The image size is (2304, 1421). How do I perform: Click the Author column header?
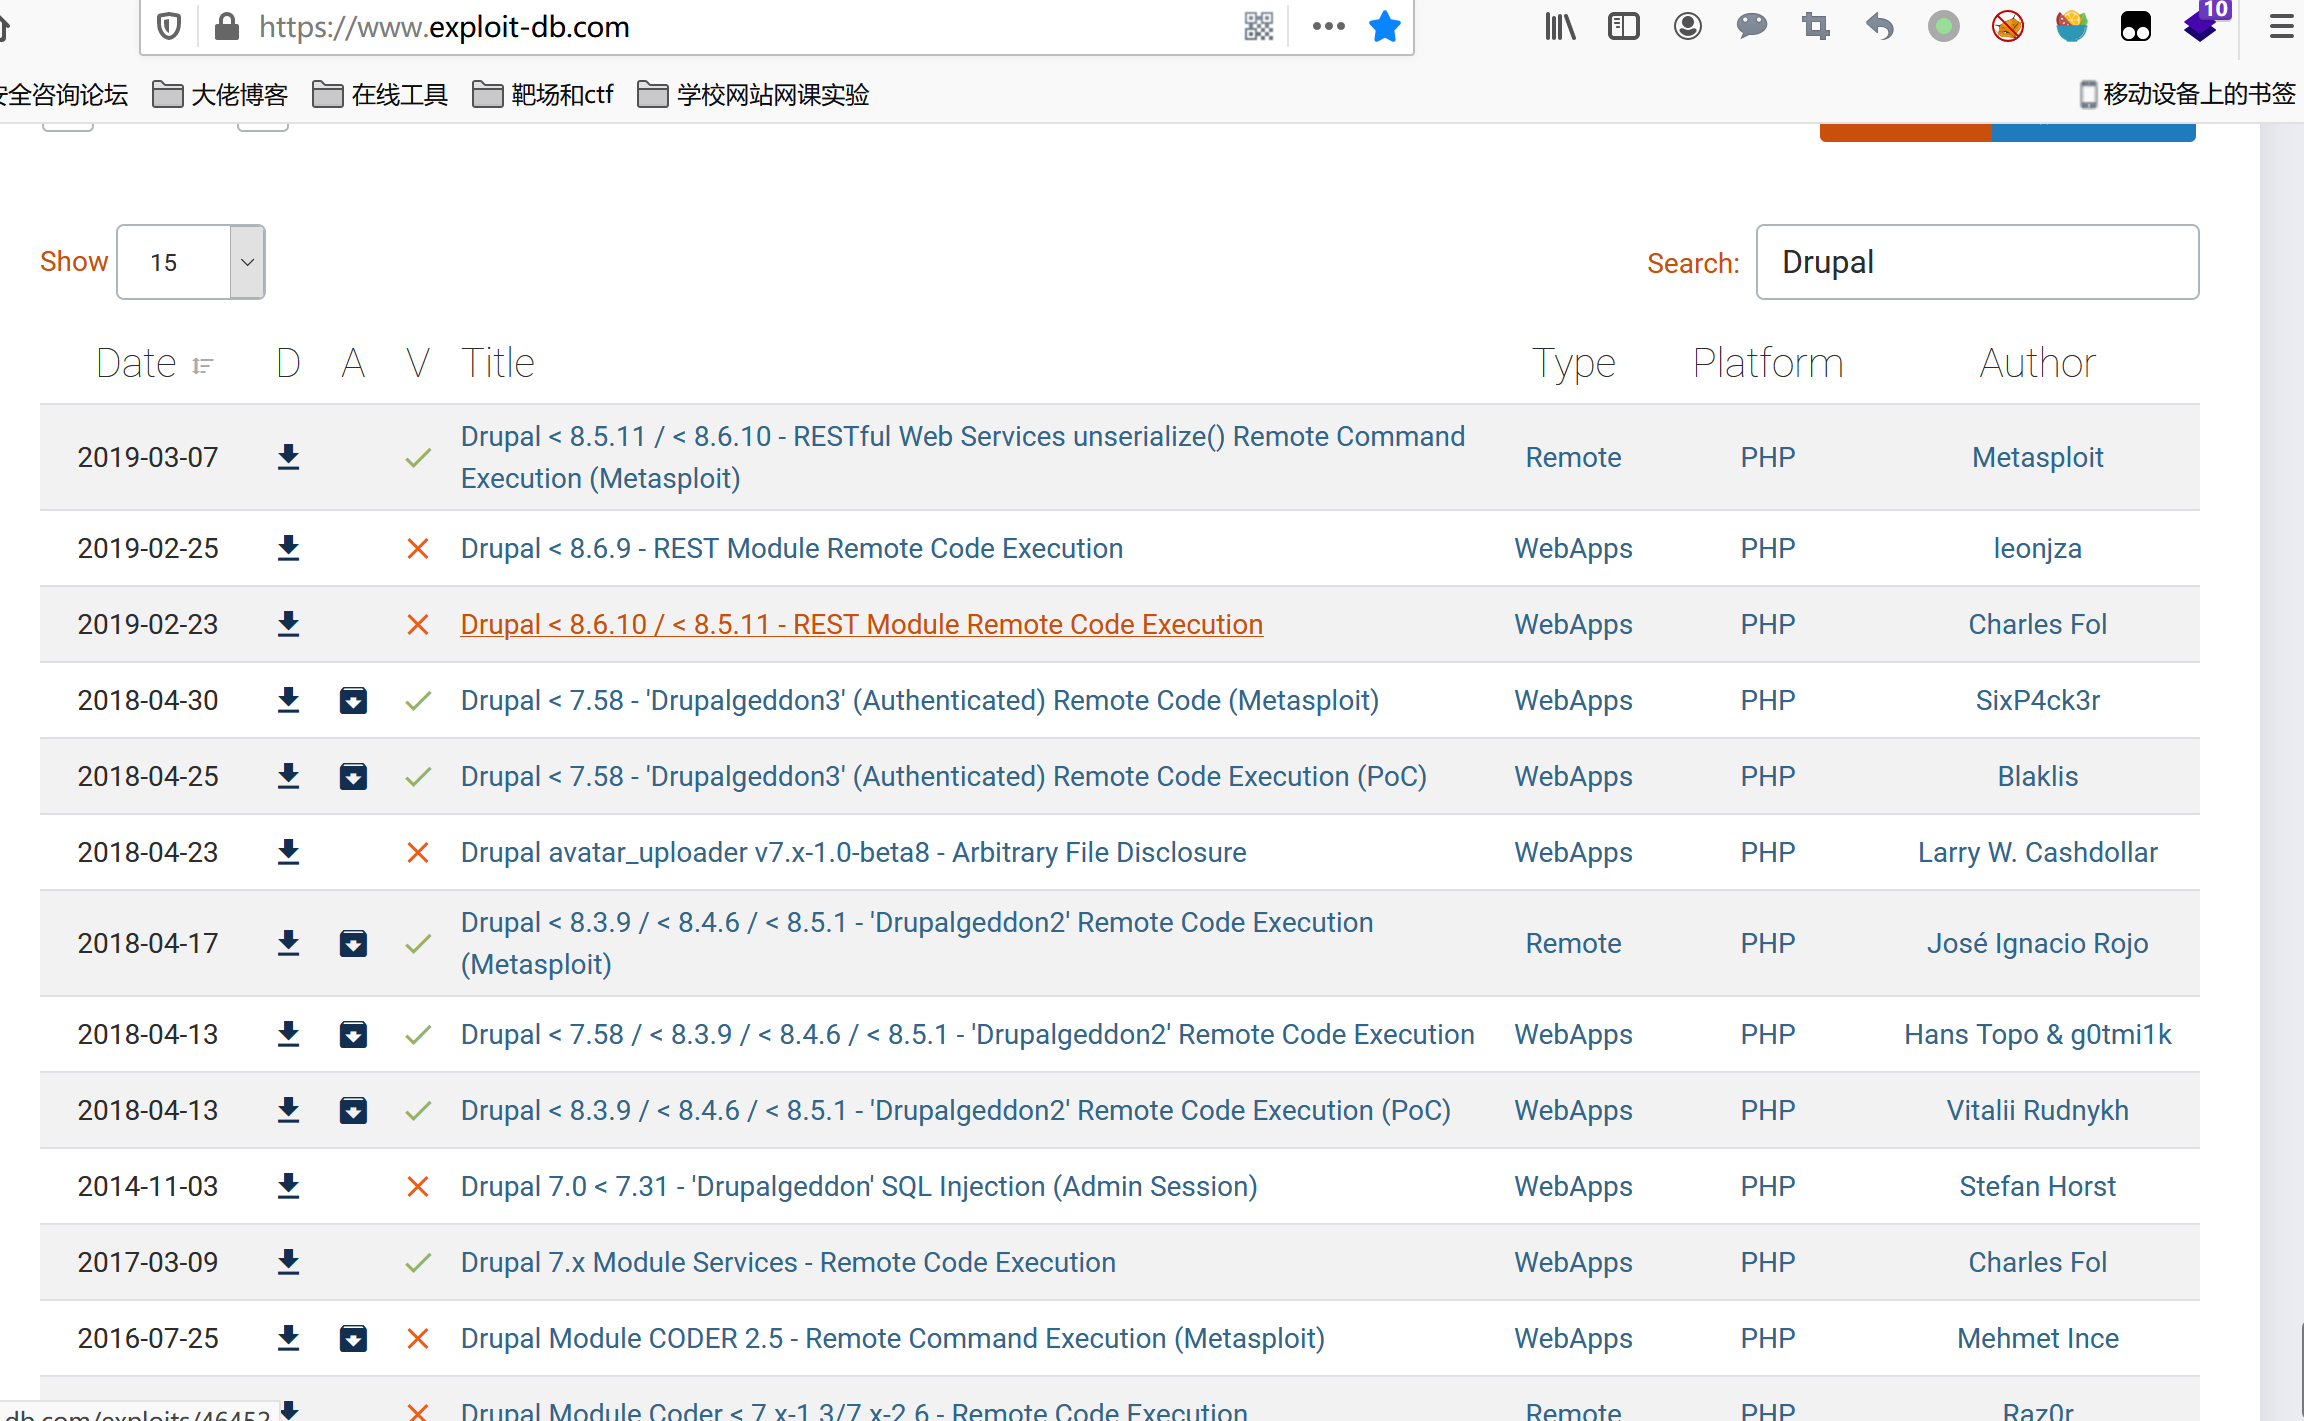click(x=2038, y=363)
